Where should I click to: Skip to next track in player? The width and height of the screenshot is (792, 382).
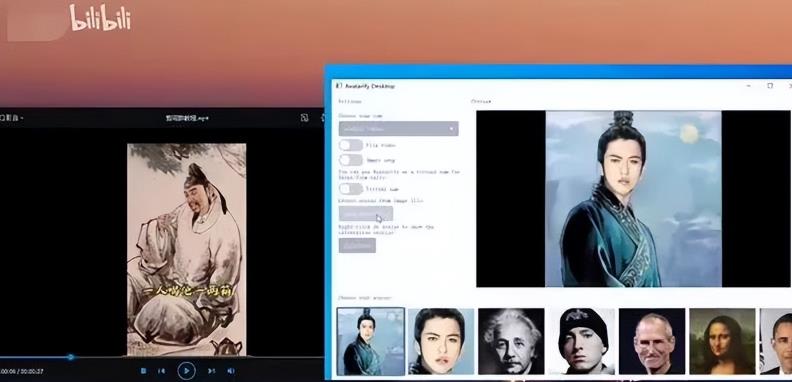212,371
